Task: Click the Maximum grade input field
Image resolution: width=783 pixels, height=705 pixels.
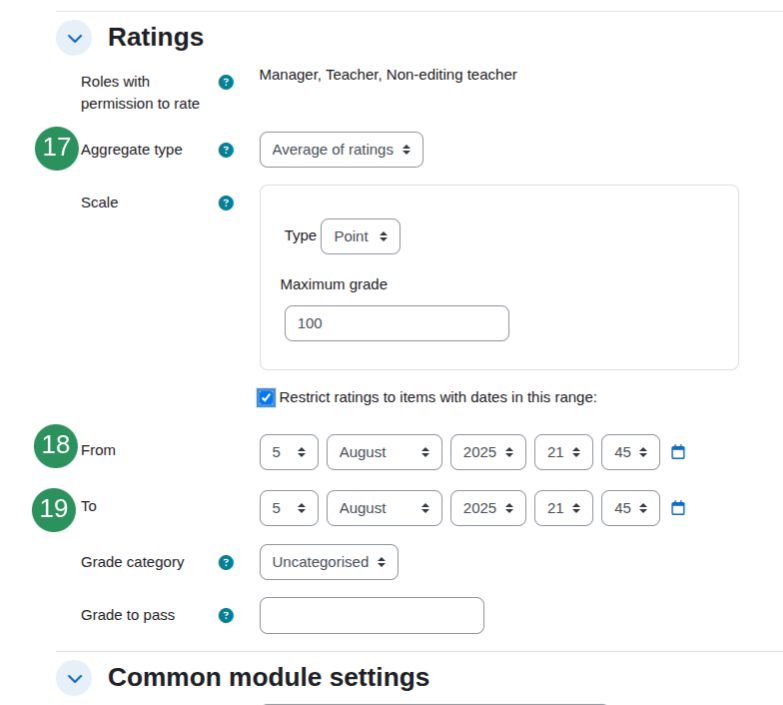Action: 396,324
